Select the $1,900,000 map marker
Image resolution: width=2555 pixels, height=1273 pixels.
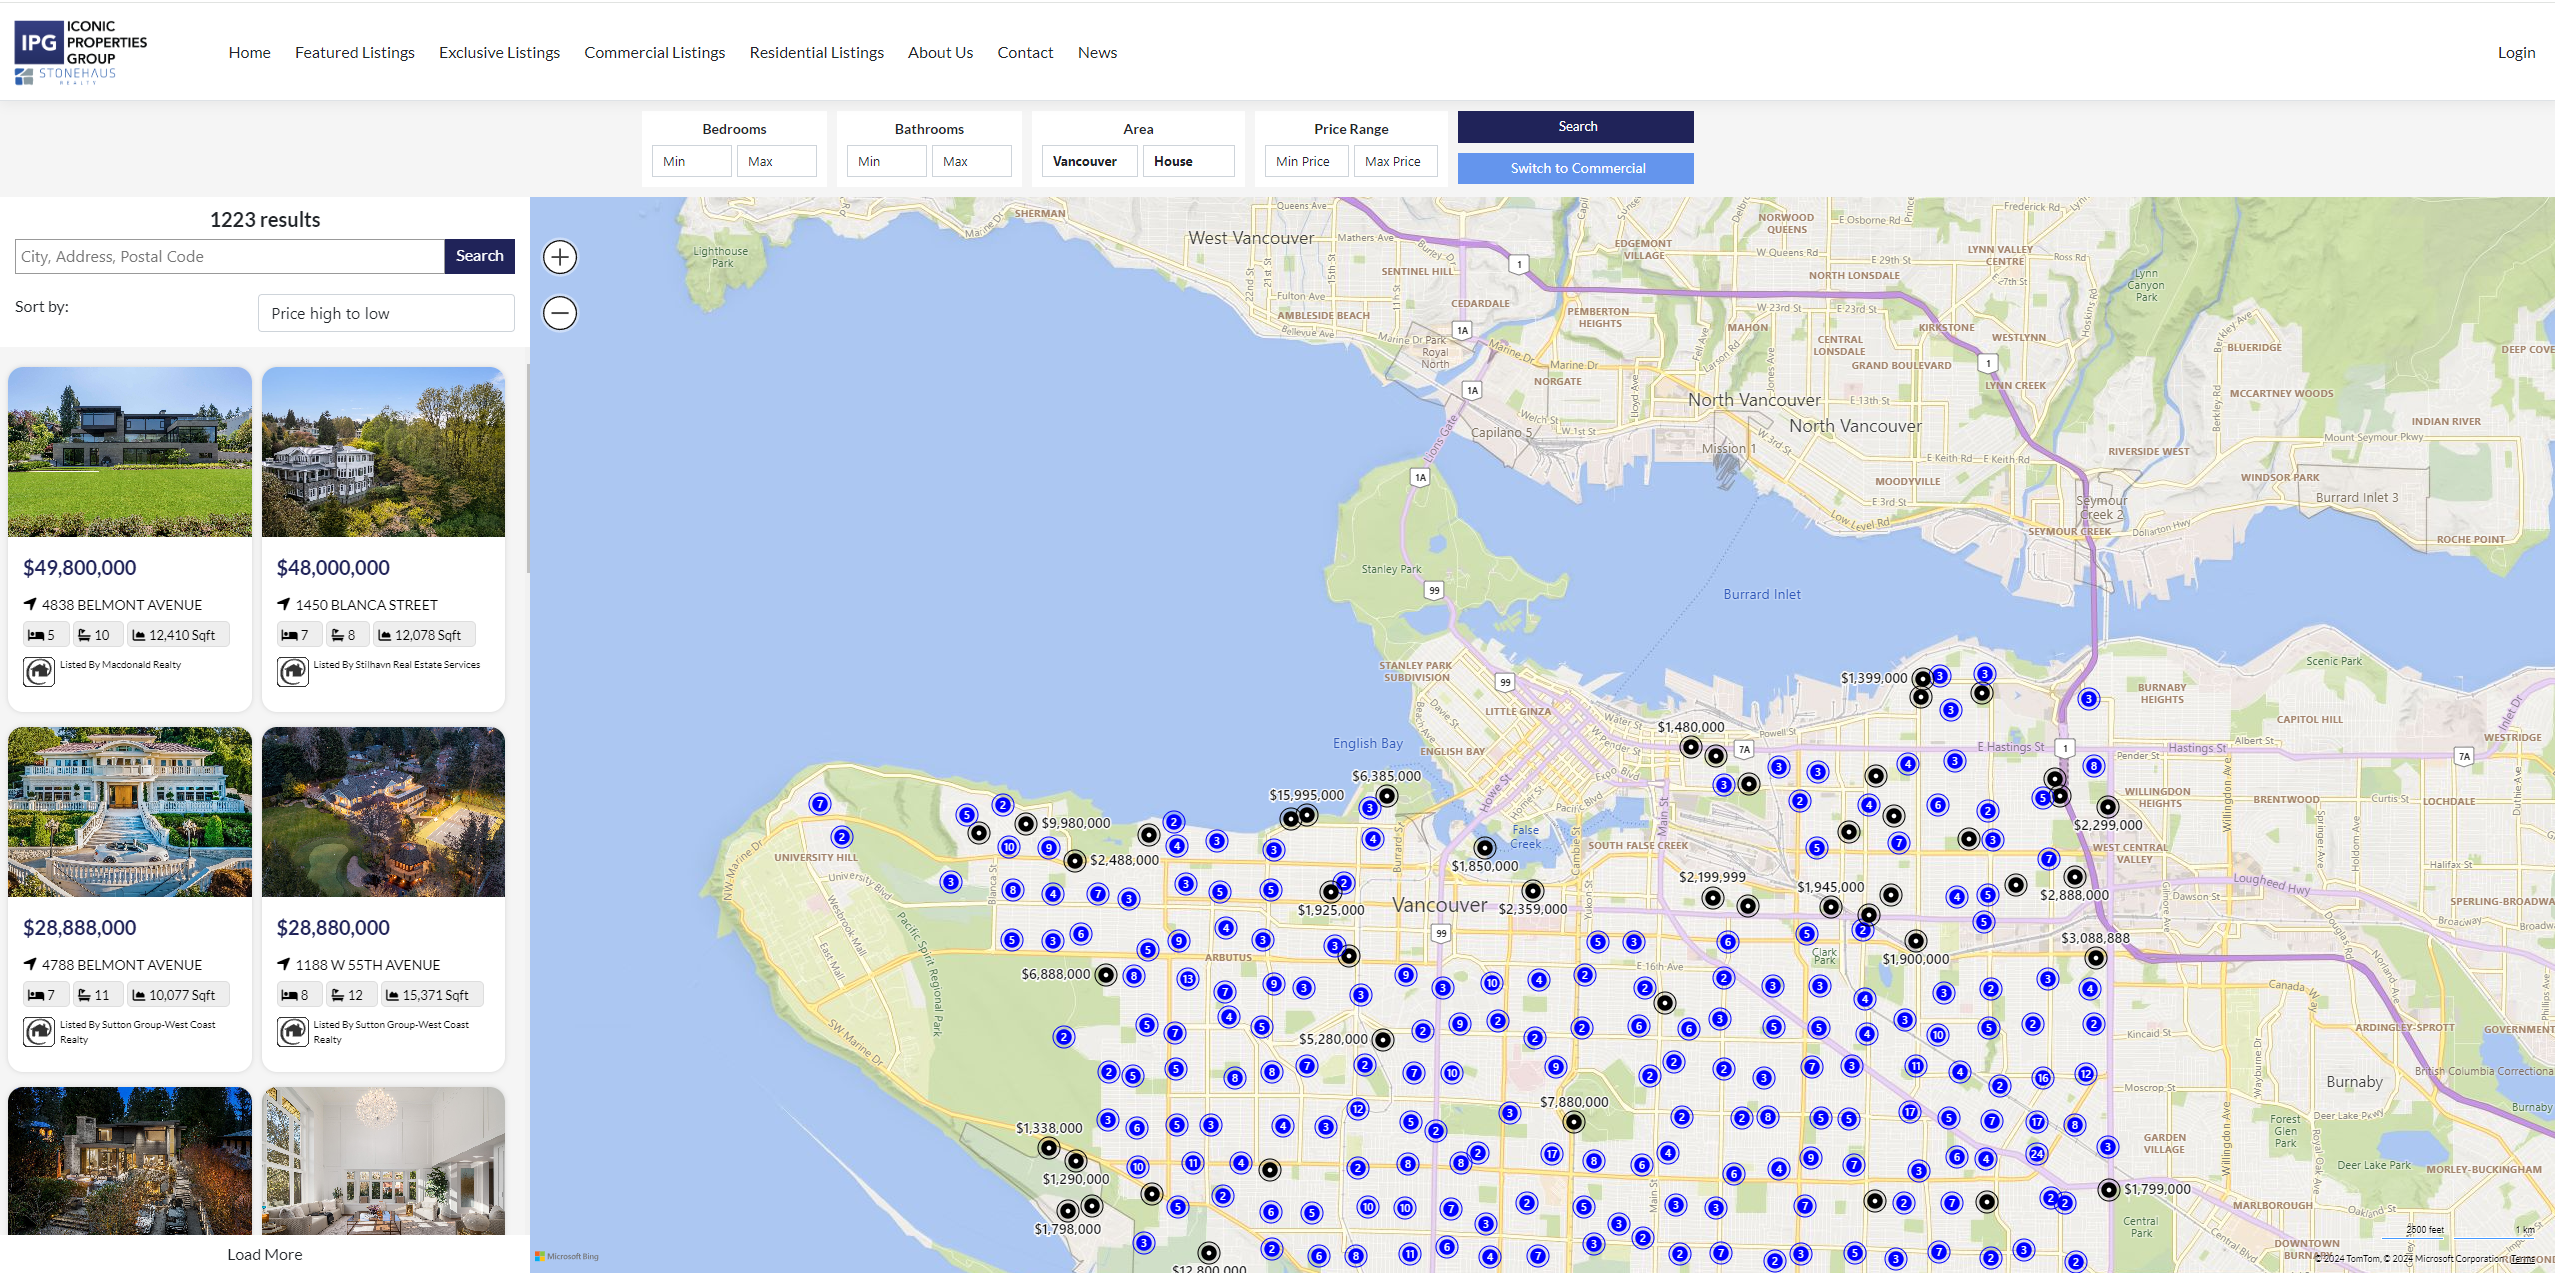pyautogui.click(x=1916, y=940)
